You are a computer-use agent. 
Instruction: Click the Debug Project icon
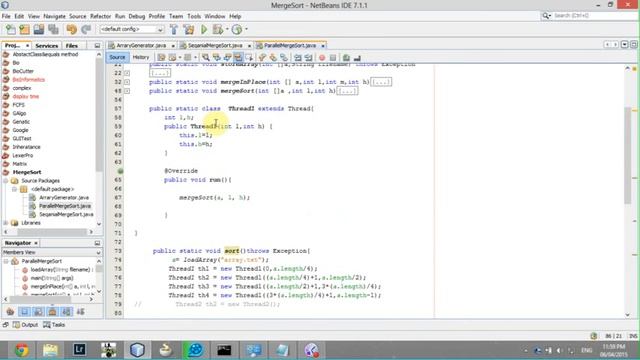[218, 29]
